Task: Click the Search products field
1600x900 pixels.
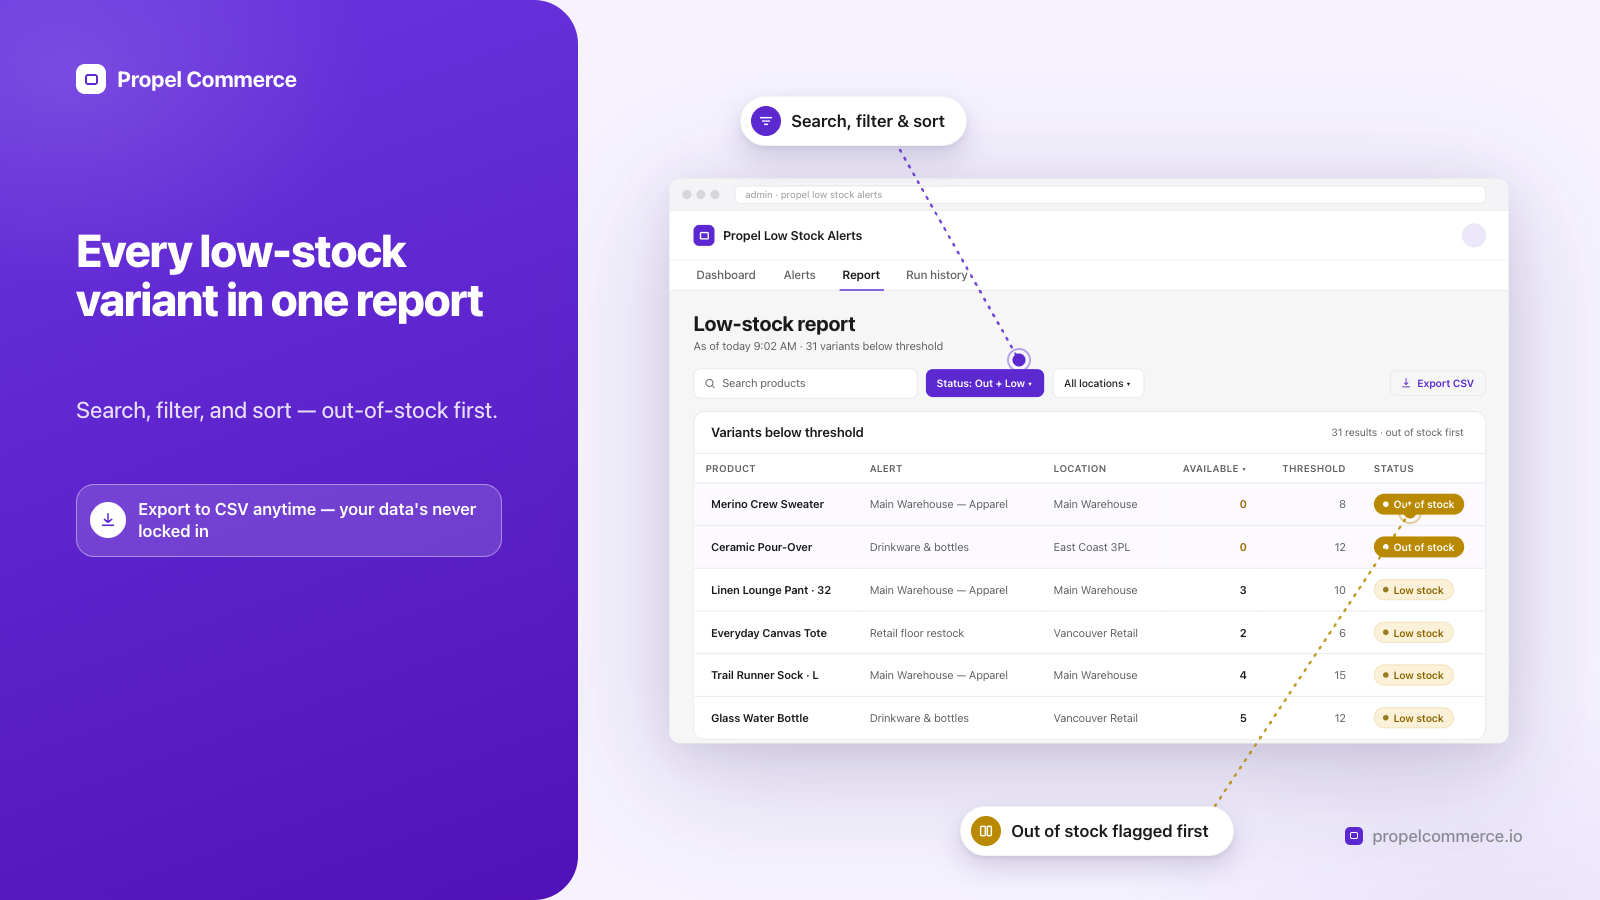Action: (805, 383)
